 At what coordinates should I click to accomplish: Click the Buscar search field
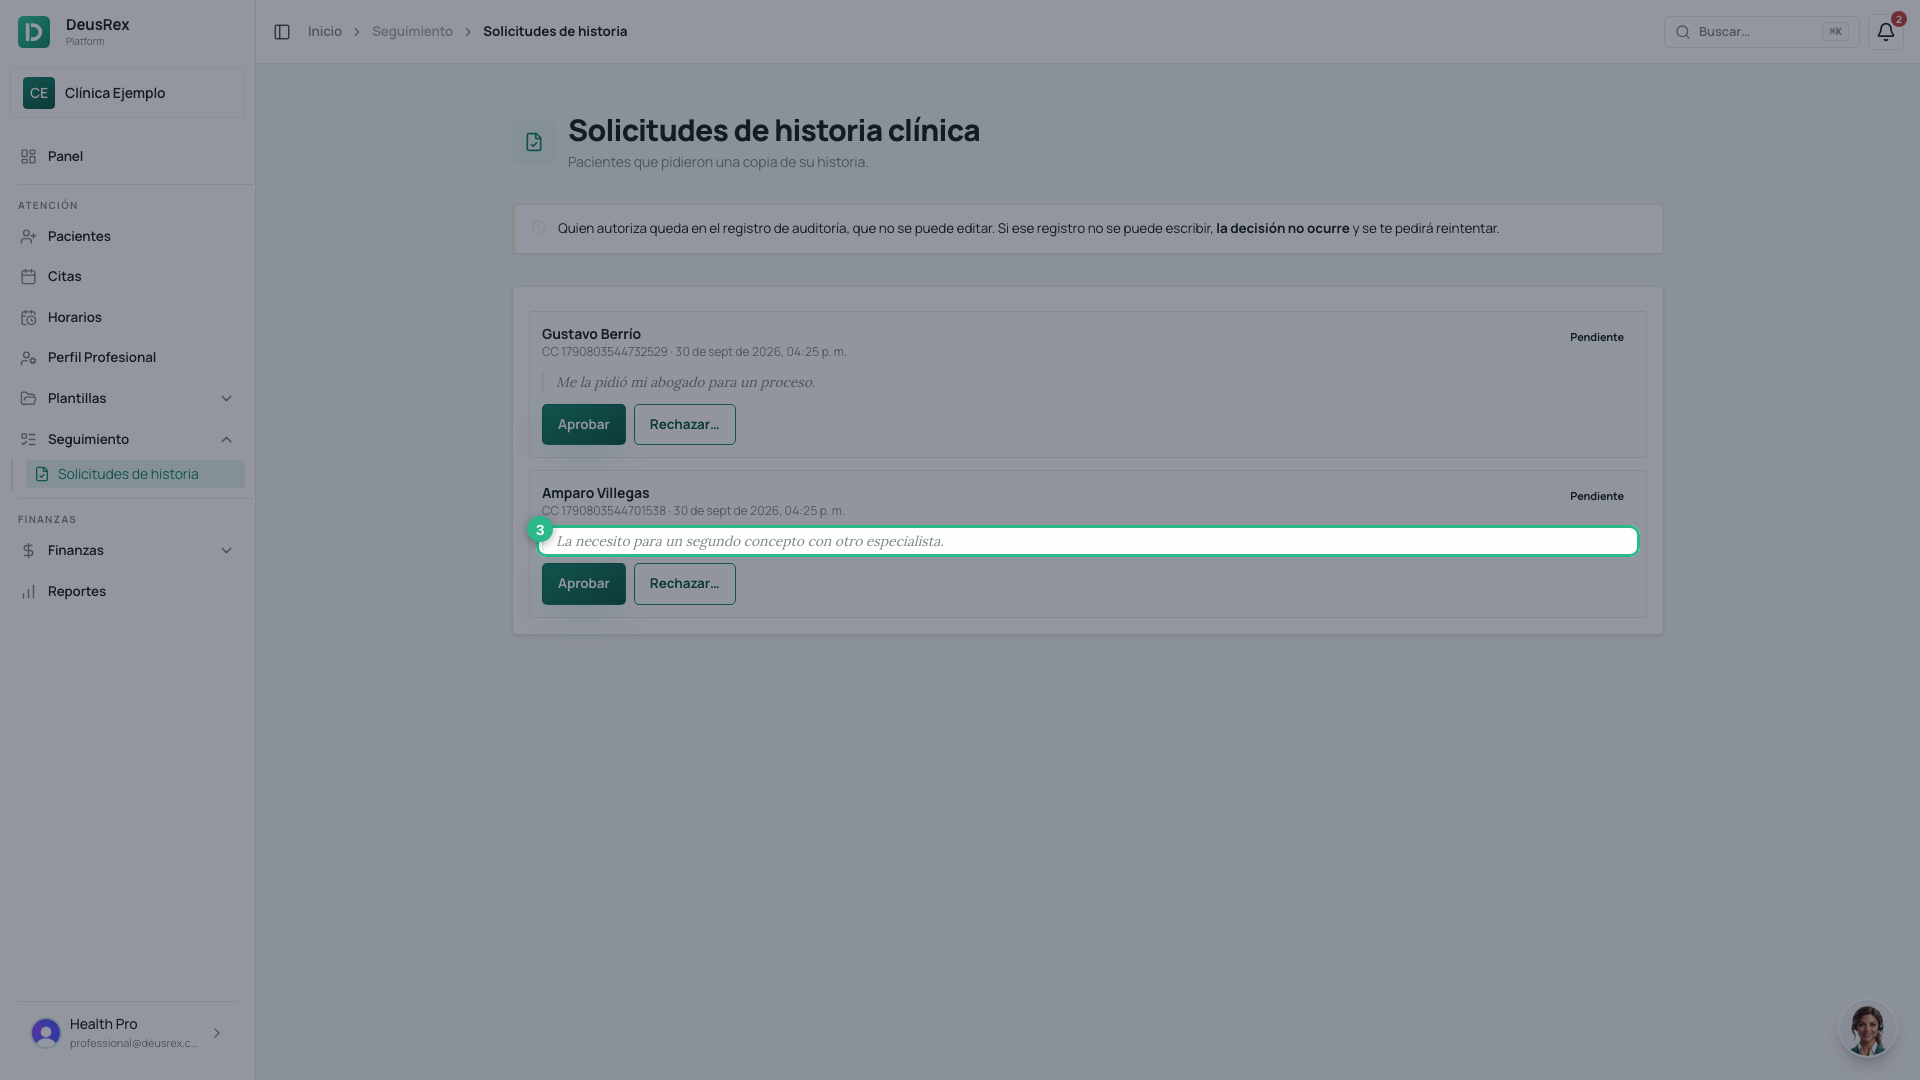coord(1761,32)
